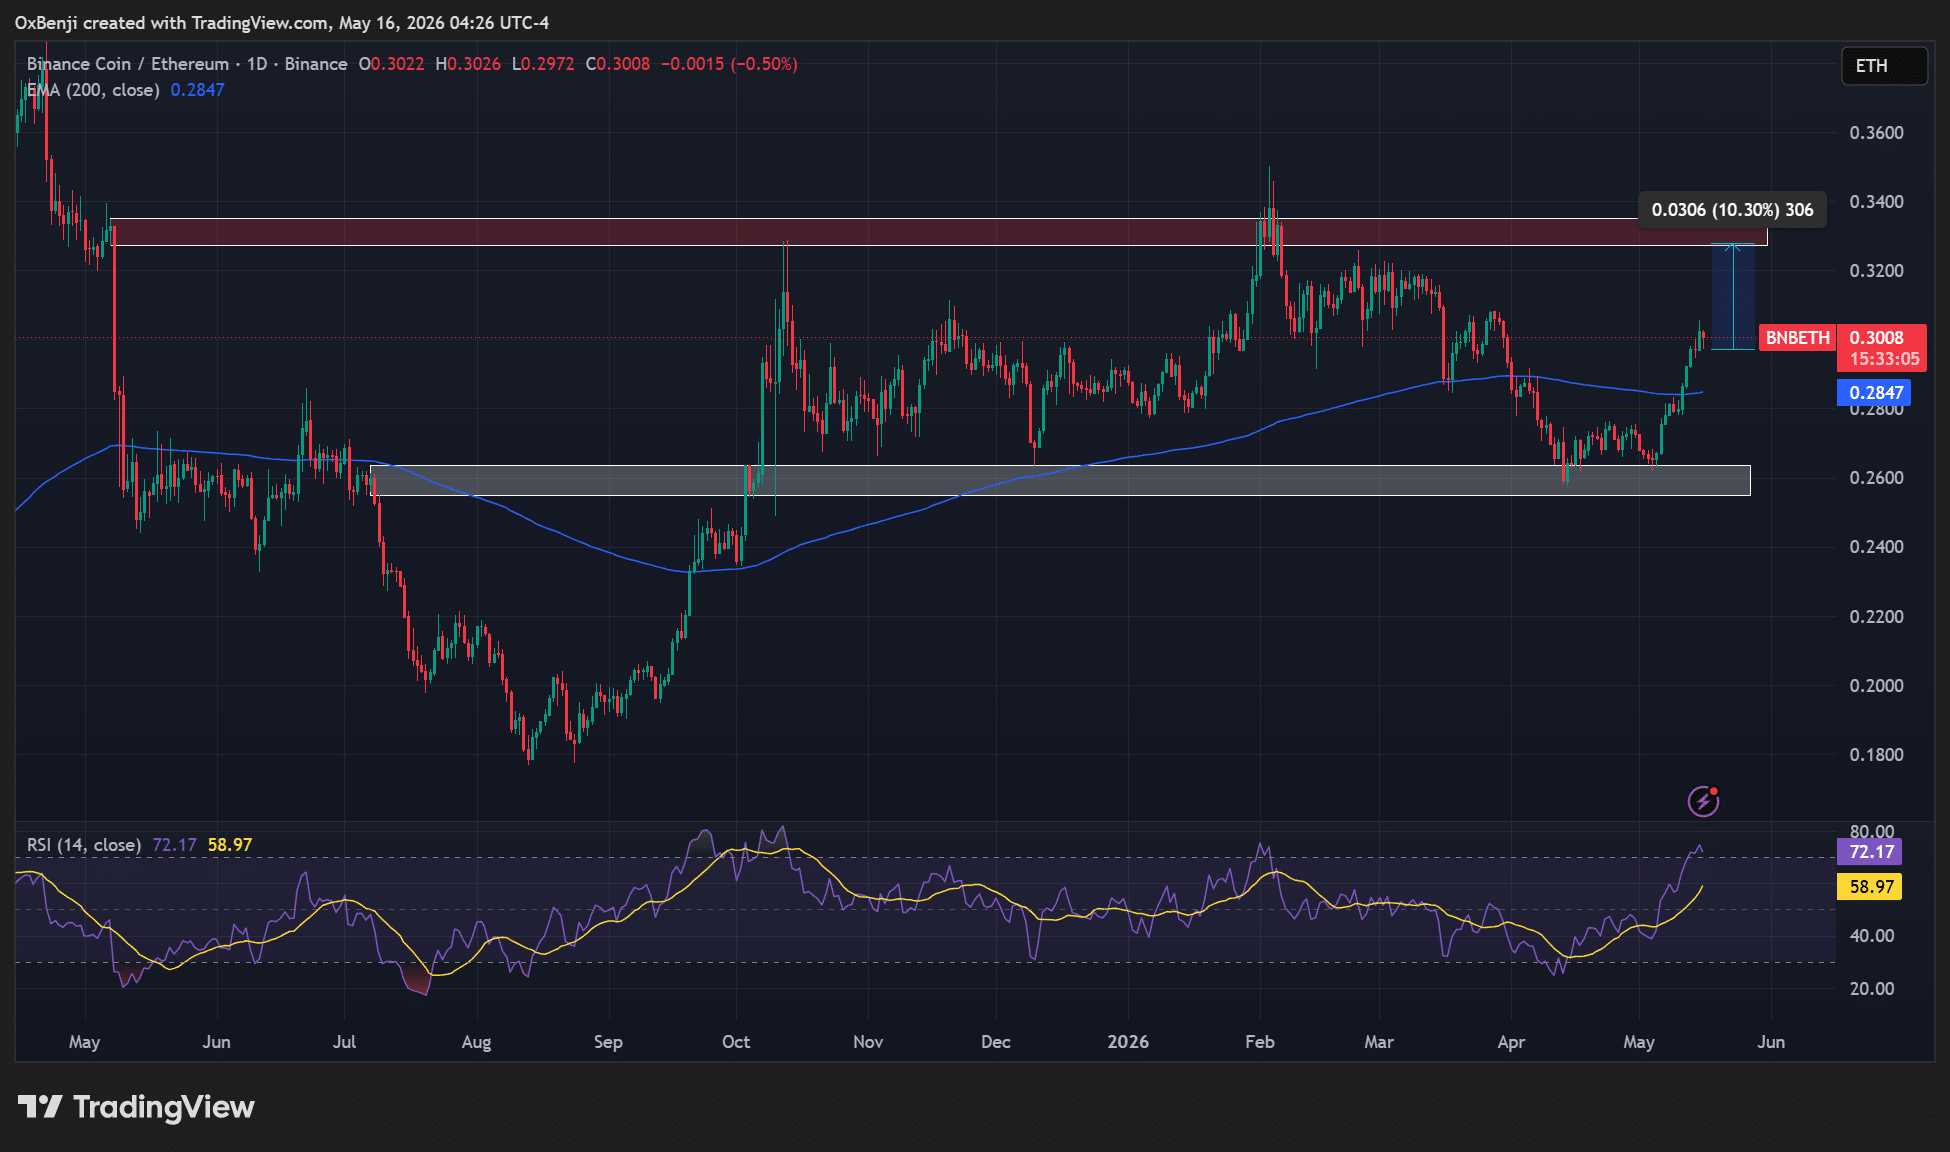Click the 80.00 RSI scale value
Image resolution: width=1950 pixels, height=1152 pixels.
(x=1872, y=832)
